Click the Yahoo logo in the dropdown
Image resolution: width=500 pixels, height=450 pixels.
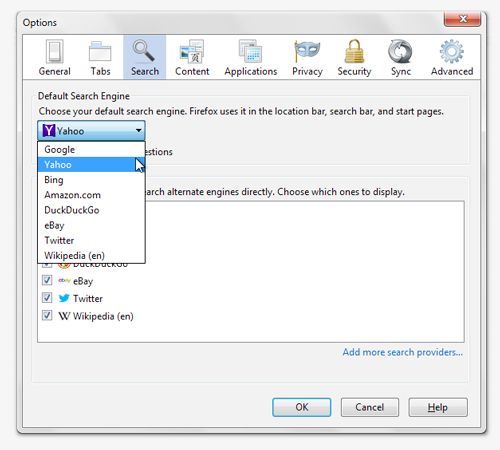49,131
